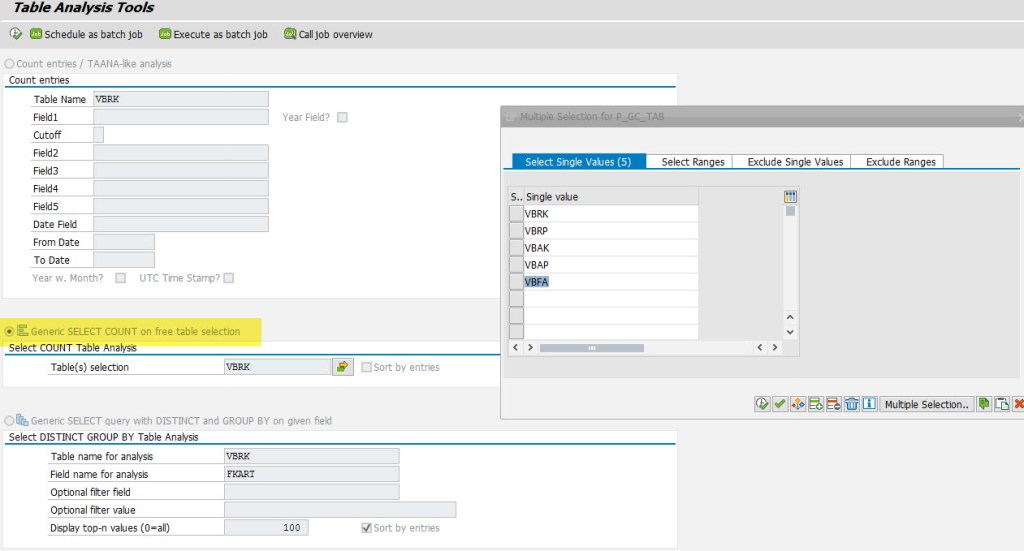Select Generic SELECT query with DISTINCT radio
Screen dimensions: 1024x551
pos(9,421)
